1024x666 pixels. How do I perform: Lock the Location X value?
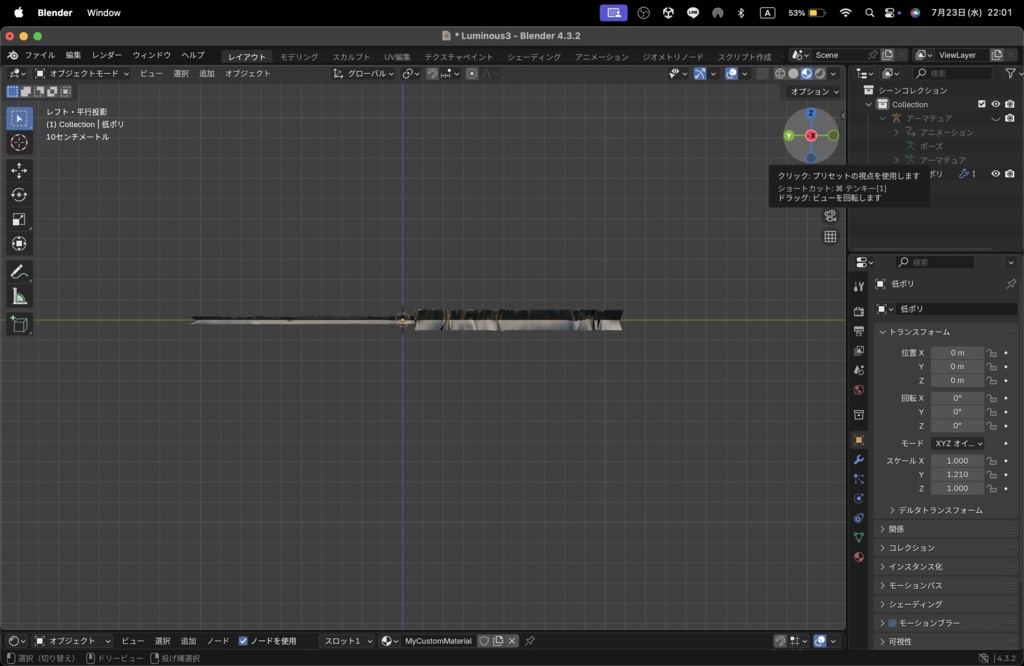pos(992,353)
